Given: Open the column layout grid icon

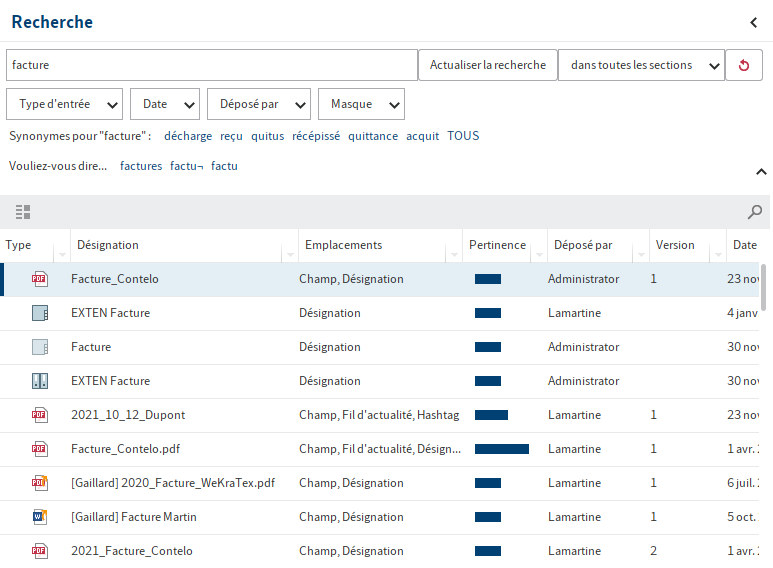Looking at the screenshot, I should tap(23, 212).
